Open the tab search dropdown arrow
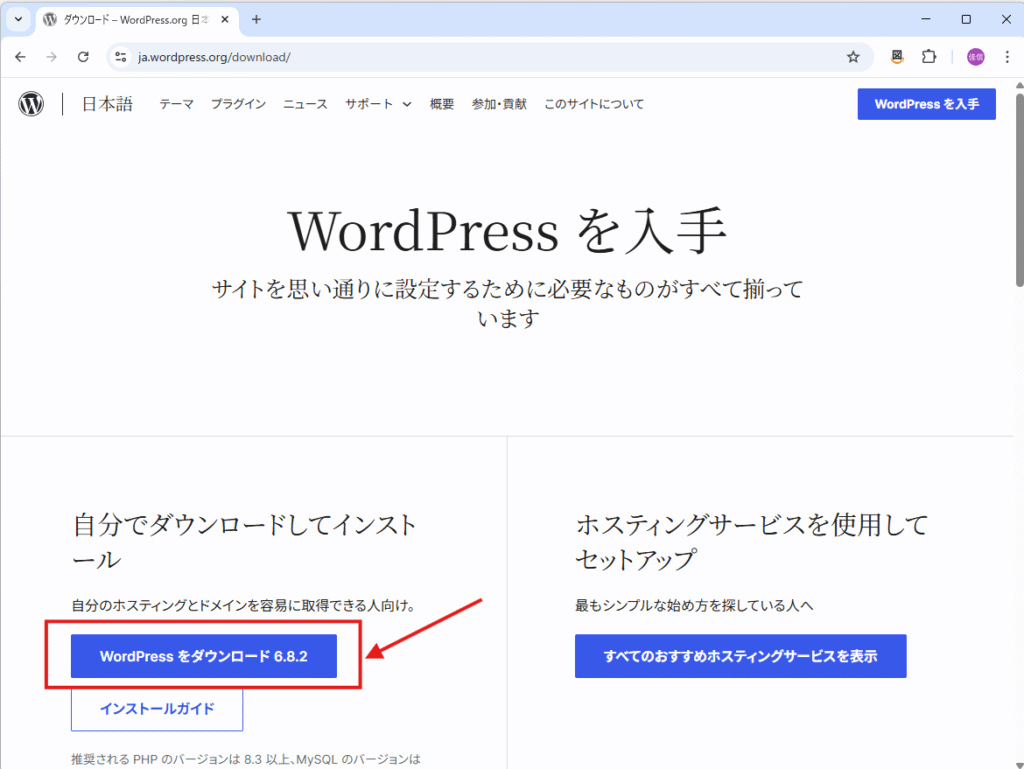Screen dimensions: 1024x769 pos(18,20)
